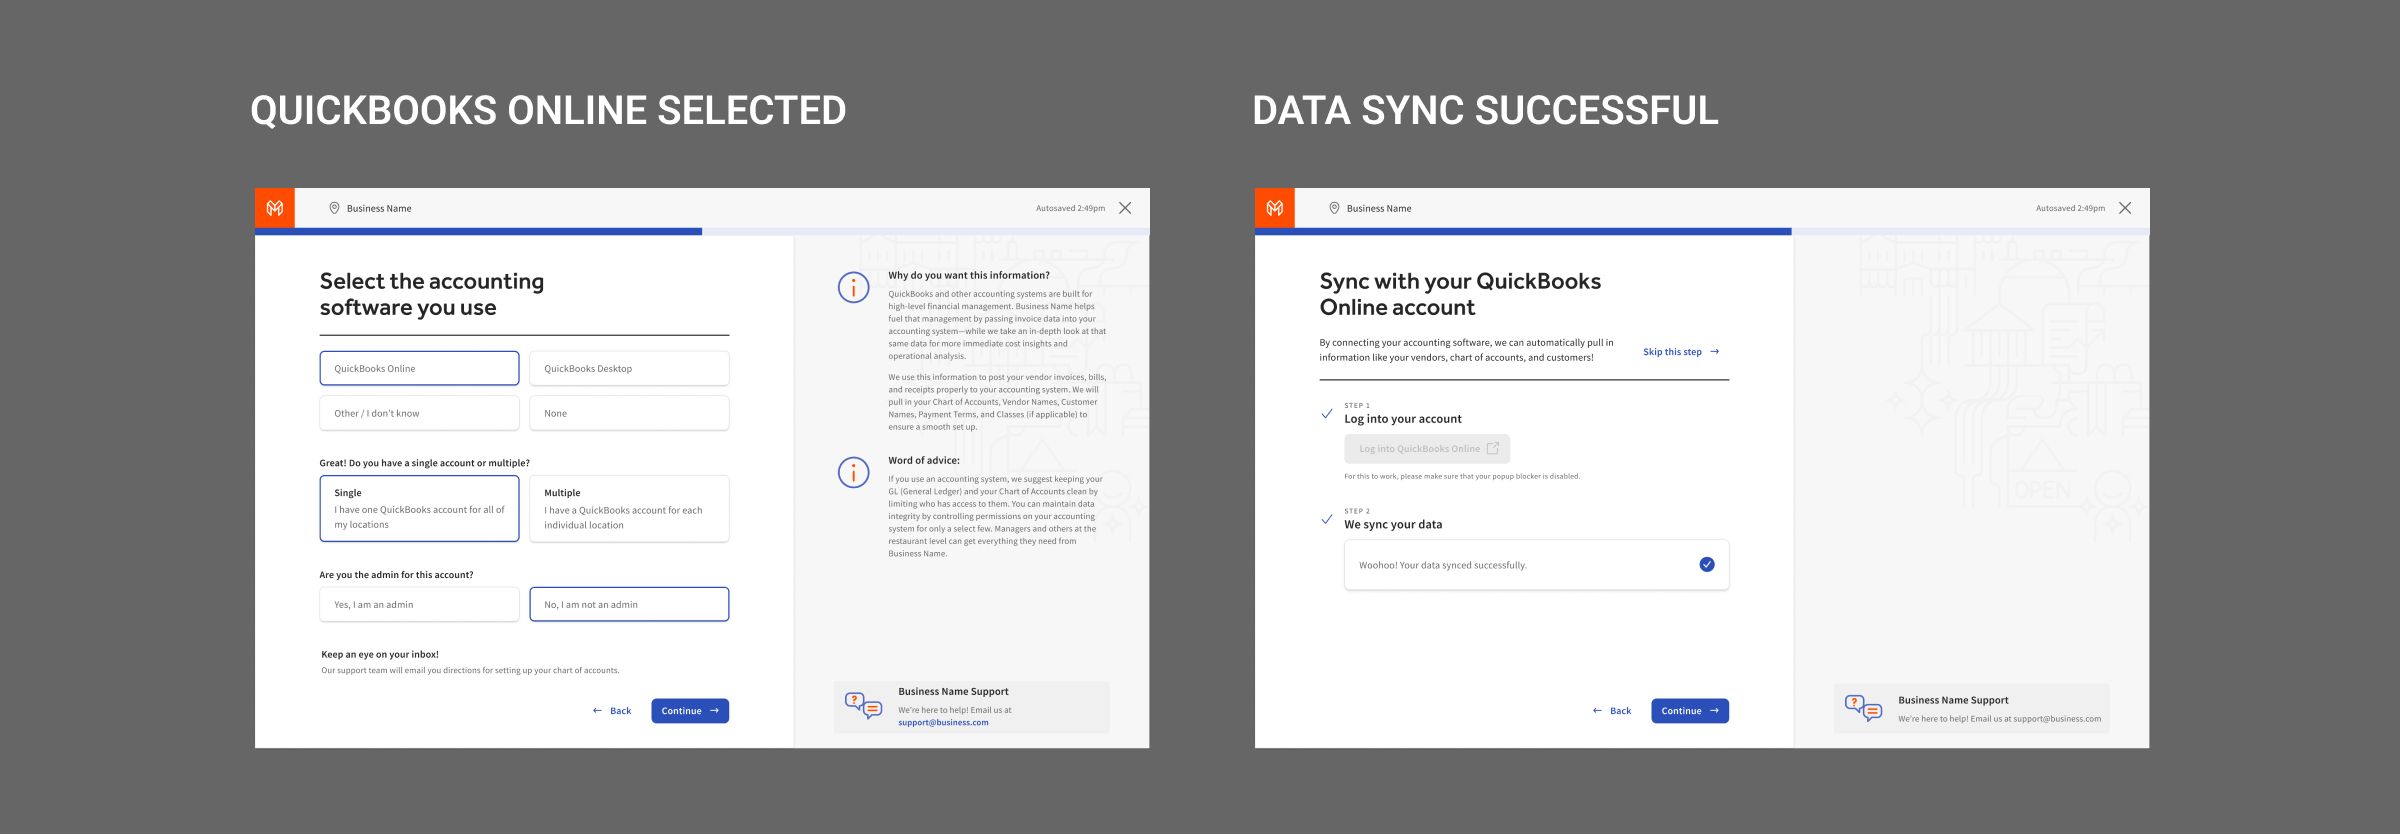Choose "Yes, I am an admin"
Image resolution: width=2400 pixels, height=834 pixels.
click(419, 604)
